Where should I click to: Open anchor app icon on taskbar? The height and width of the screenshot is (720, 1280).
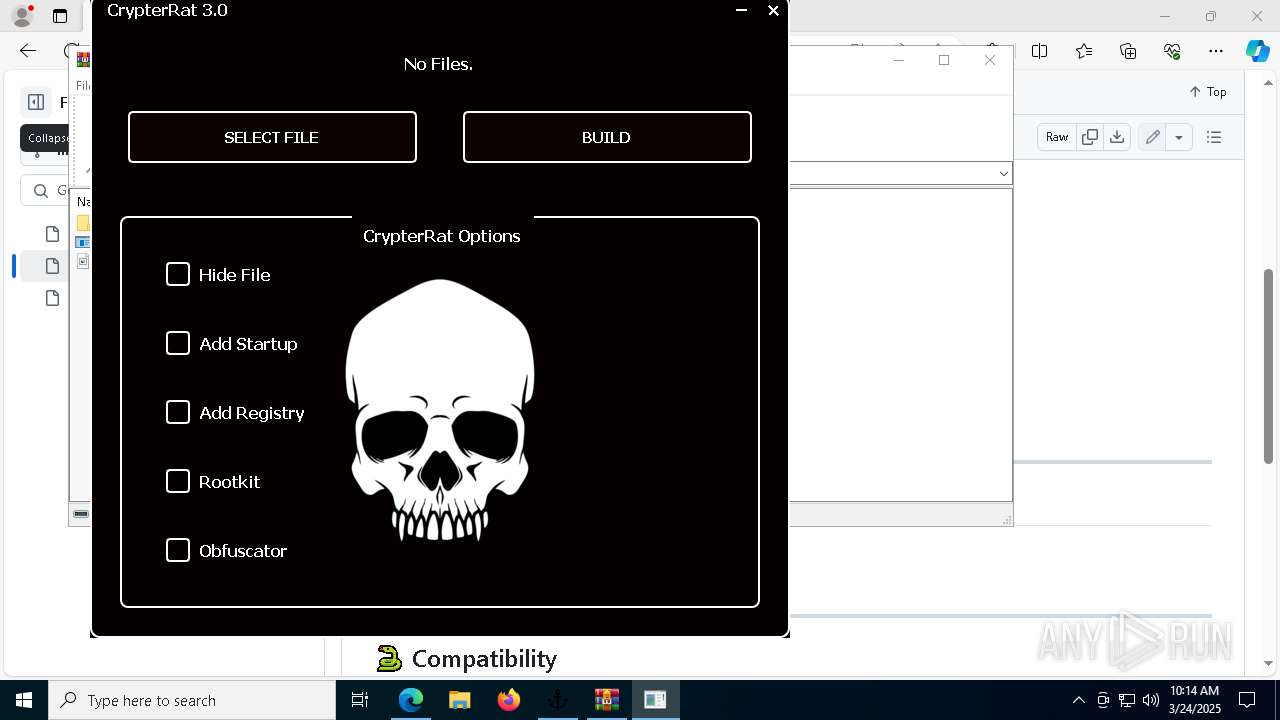[x=558, y=700]
